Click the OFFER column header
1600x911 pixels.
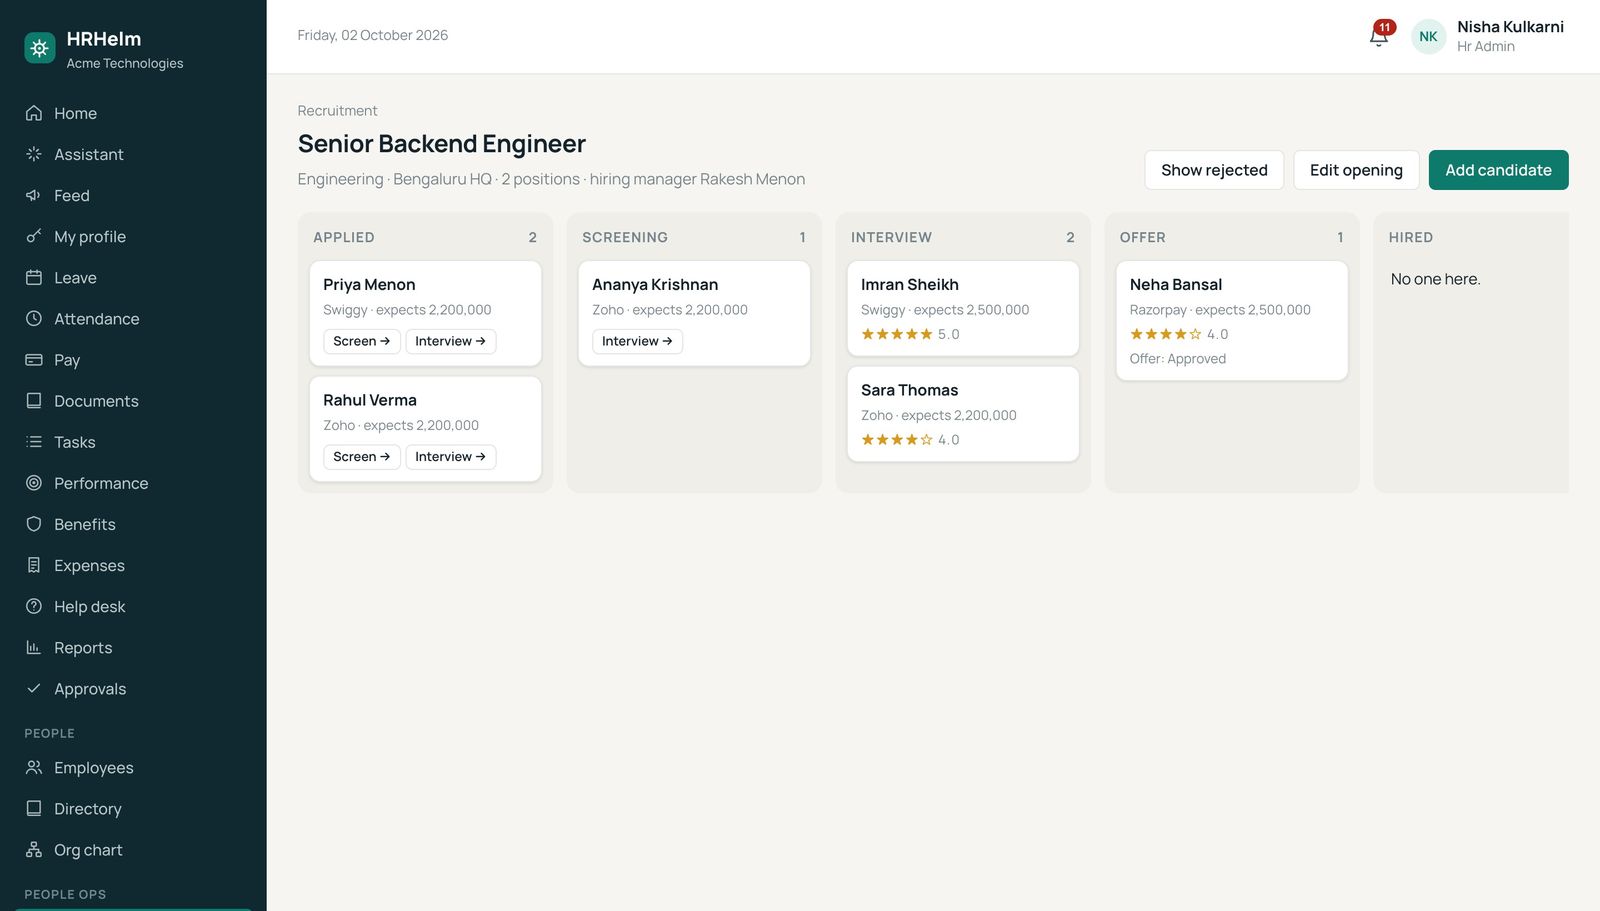pyautogui.click(x=1143, y=237)
